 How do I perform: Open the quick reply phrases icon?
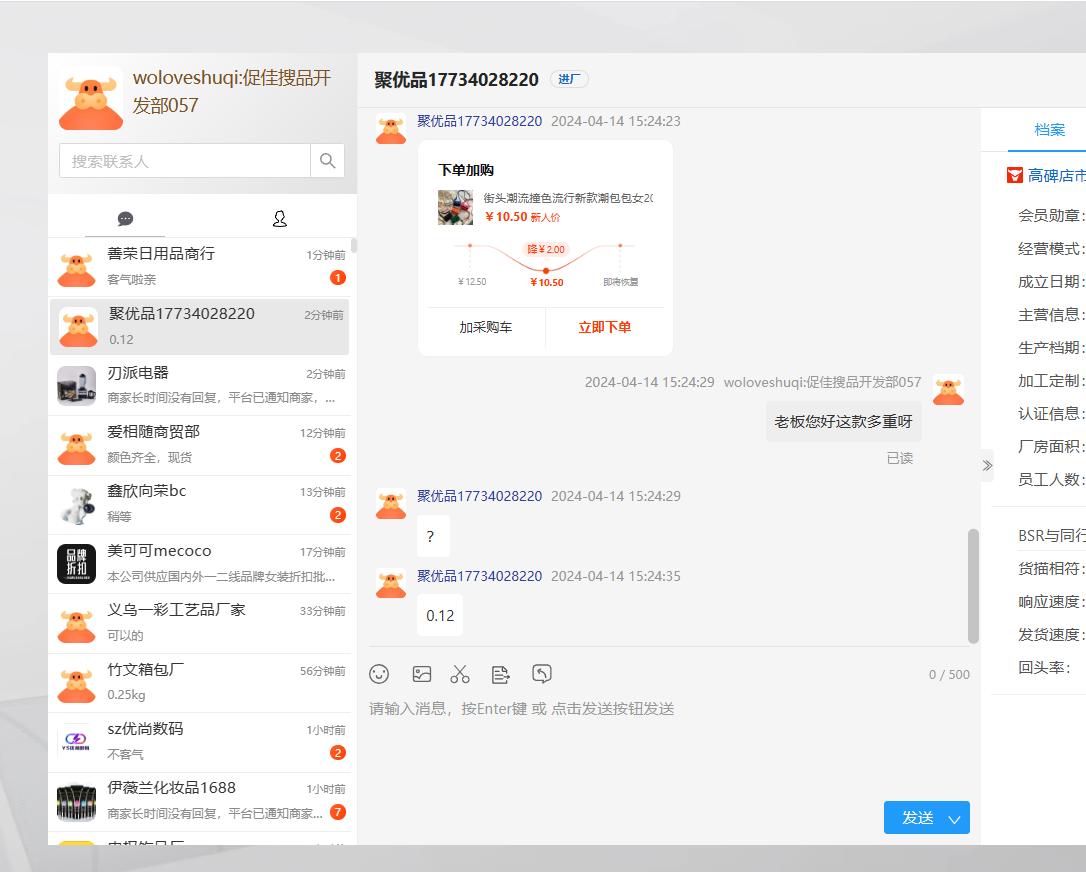[x=501, y=674]
